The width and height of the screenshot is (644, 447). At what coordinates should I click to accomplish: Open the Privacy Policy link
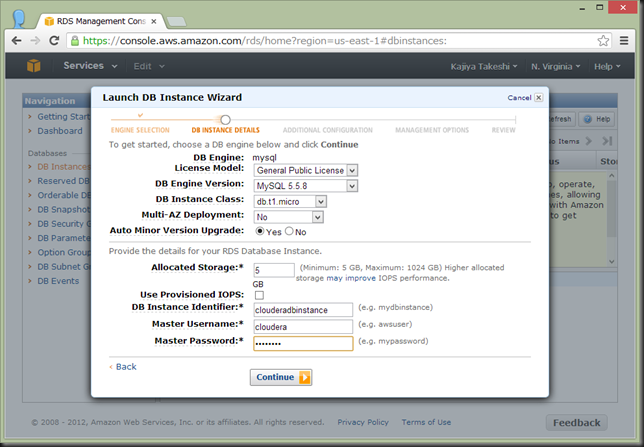tap(363, 422)
